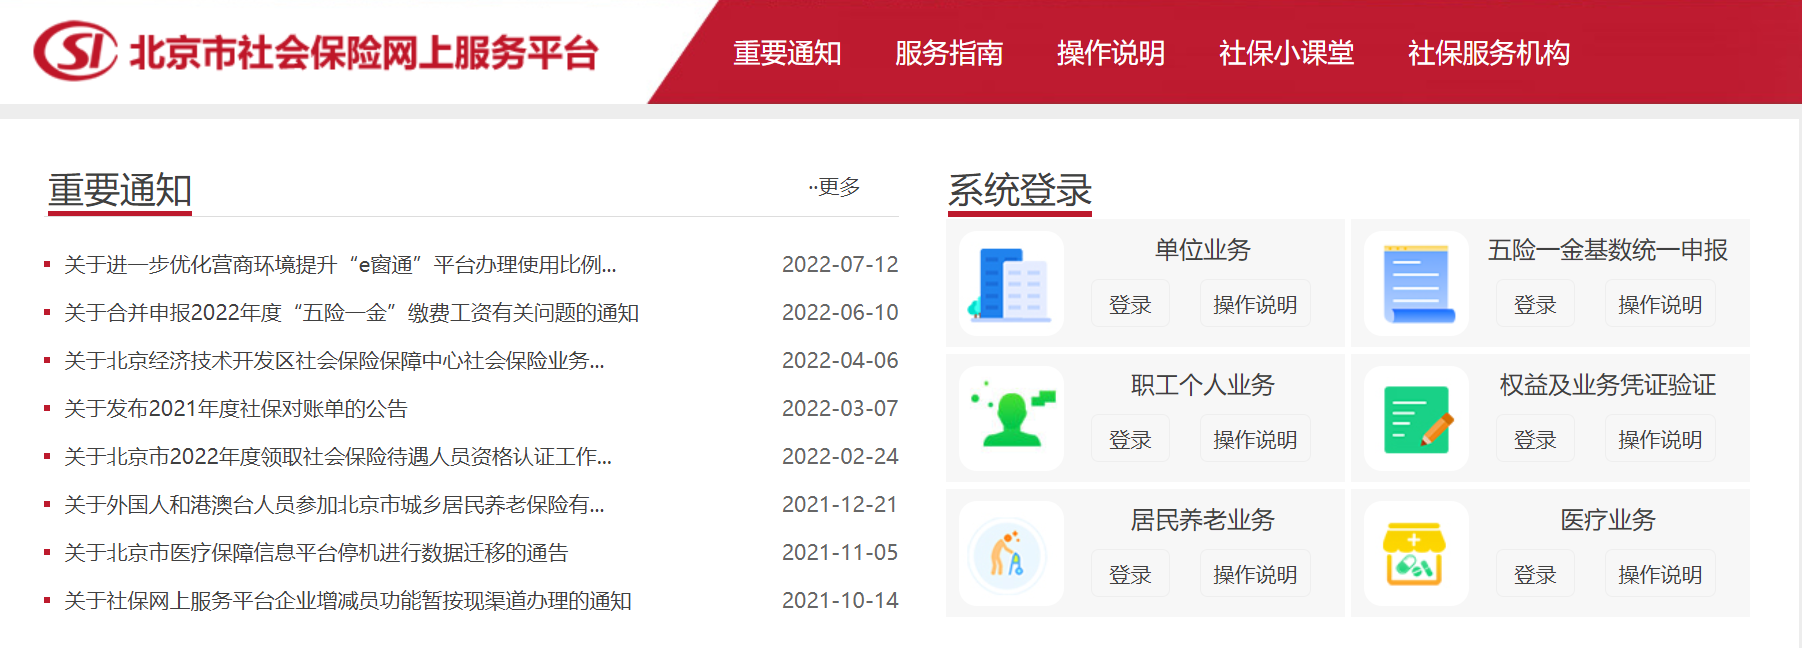This screenshot has width=1802, height=648.
Task: Go to 操作说明 in top navigation
Action: point(1111,53)
